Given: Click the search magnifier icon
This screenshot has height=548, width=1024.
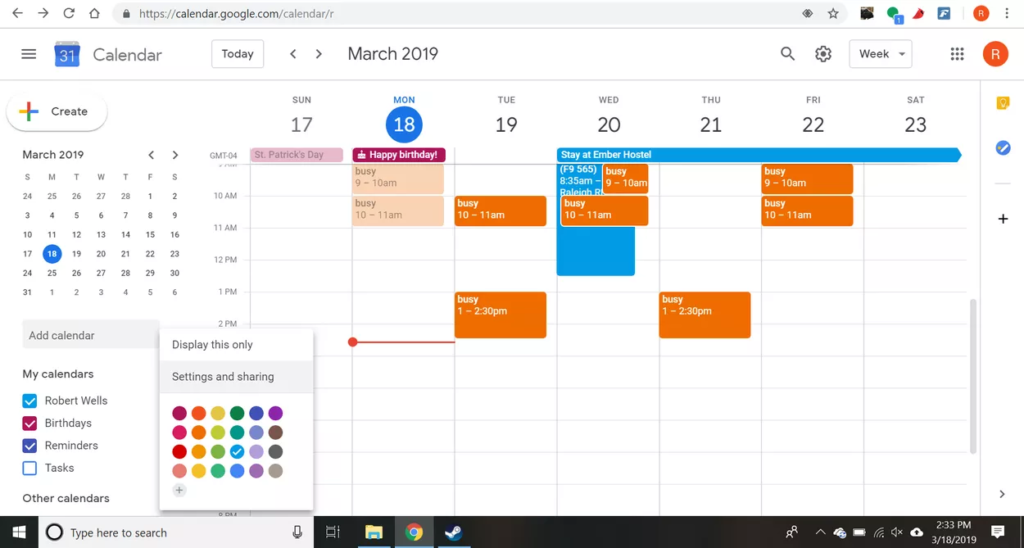Looking at the screenshot, I should tap(788, 54).
